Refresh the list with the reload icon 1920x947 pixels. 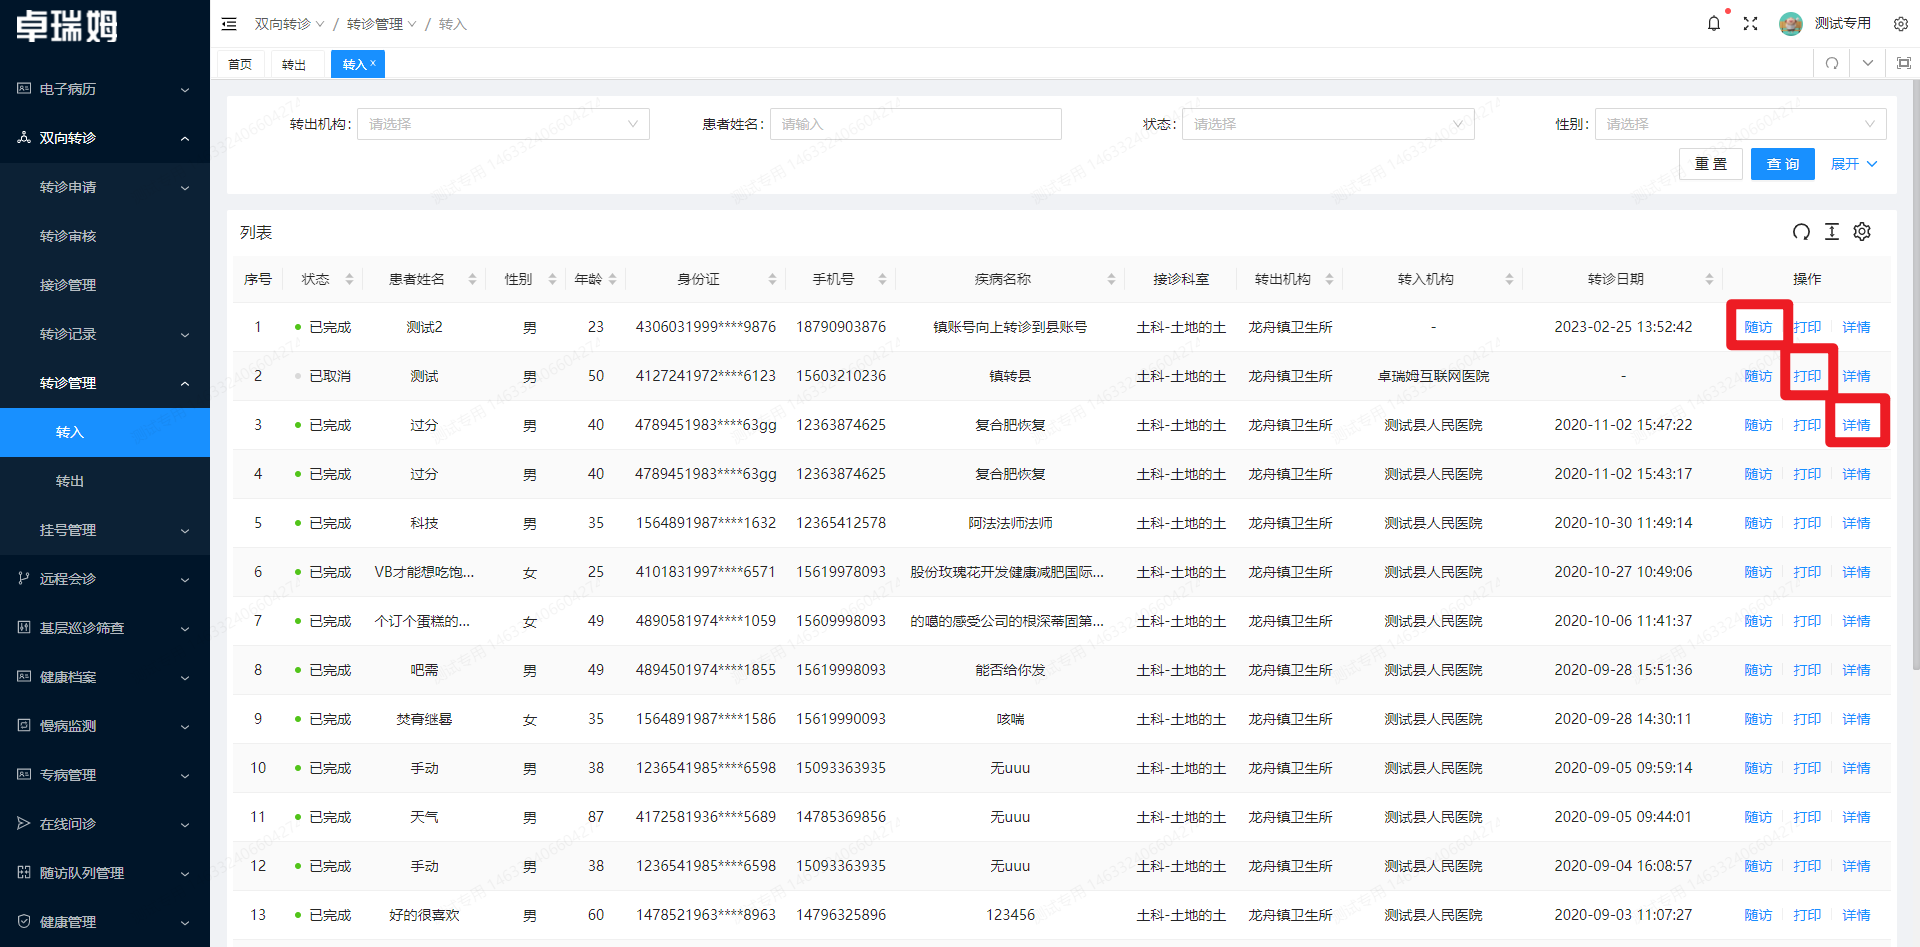pyautogui.click(x=1801, y=232)
